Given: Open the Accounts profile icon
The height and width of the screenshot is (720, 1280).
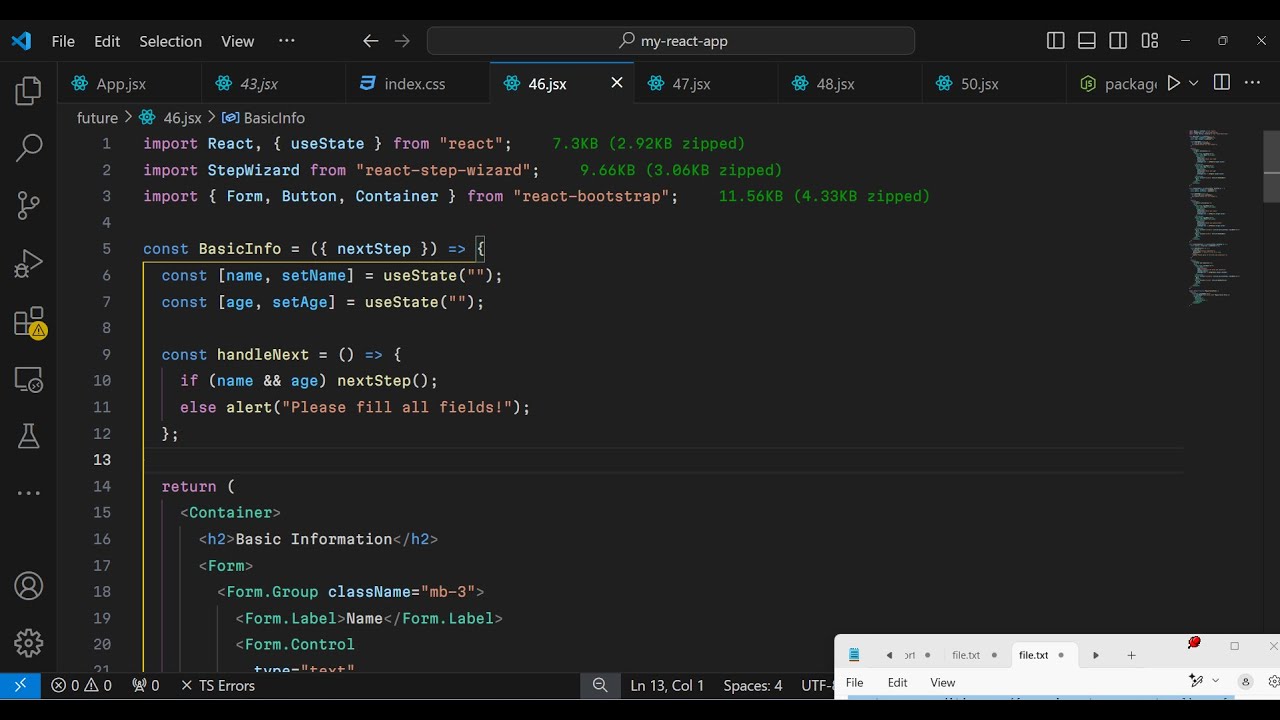Looking at the screenshot, I should [29, 586].
